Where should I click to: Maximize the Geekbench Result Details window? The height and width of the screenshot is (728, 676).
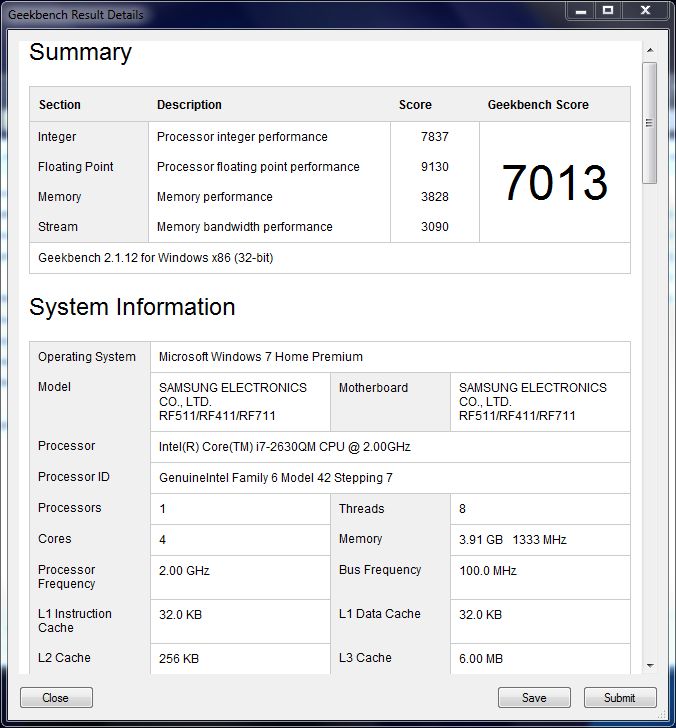[x=608, y=11]
